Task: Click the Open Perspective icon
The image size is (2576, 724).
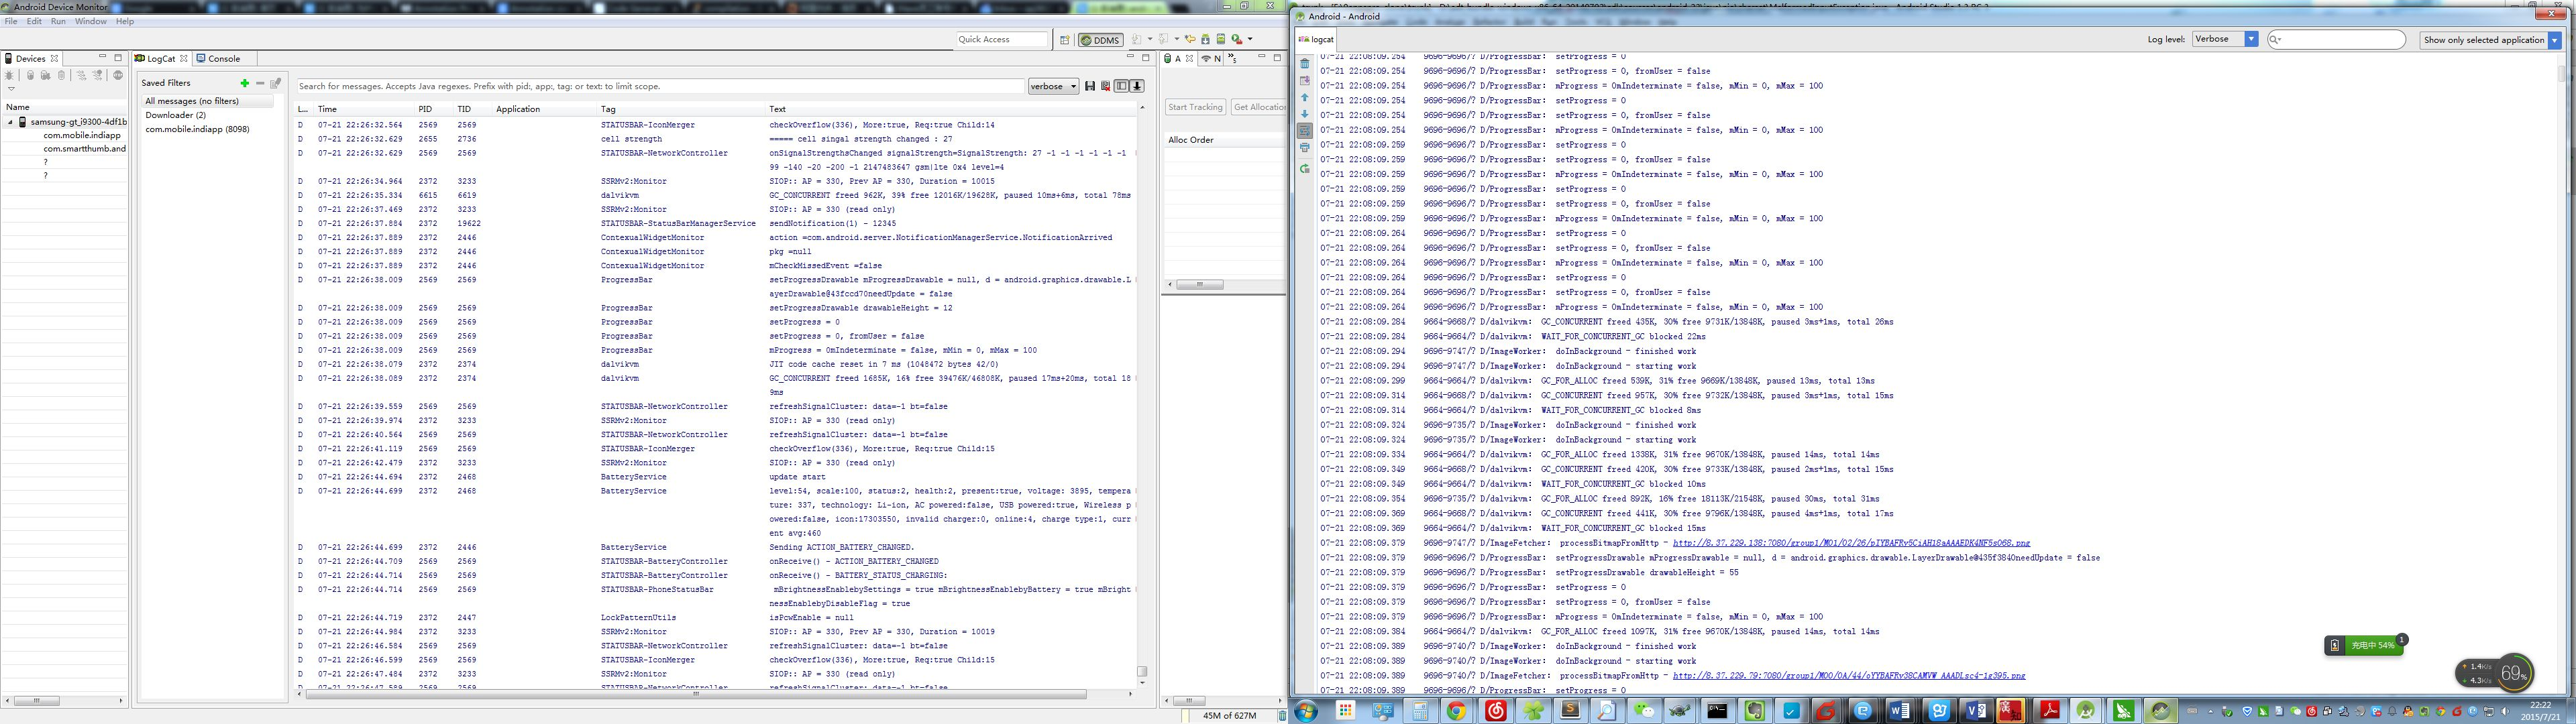Action: [1065, 40]
